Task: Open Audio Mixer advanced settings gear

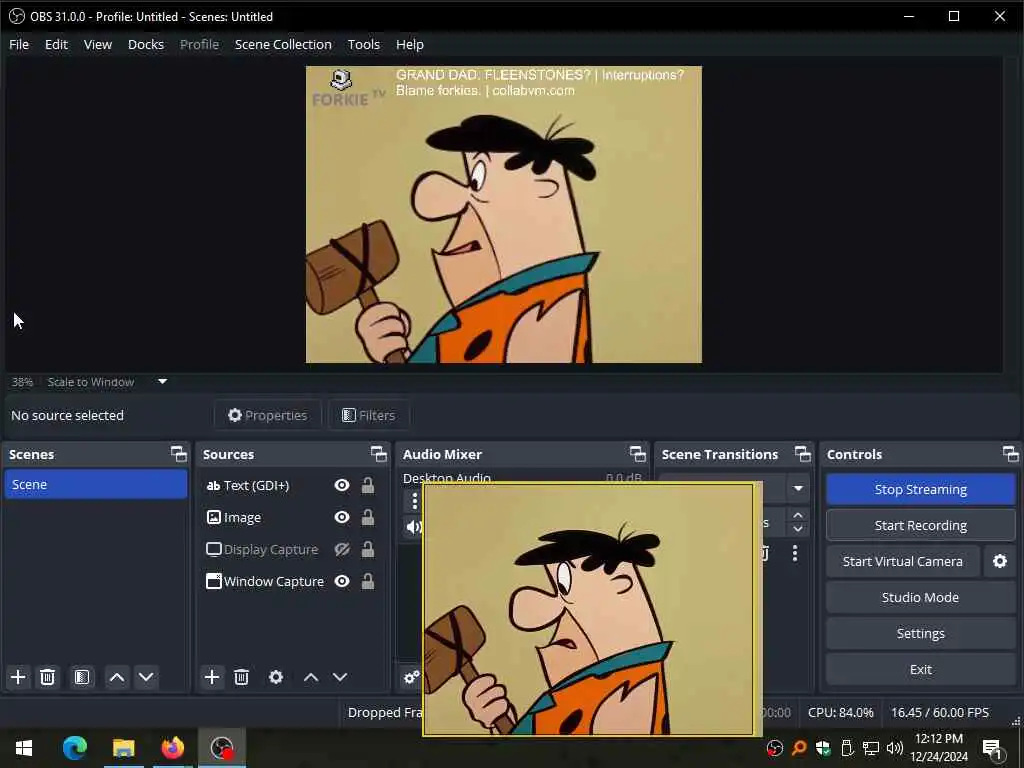Action: tap(411, 677)
